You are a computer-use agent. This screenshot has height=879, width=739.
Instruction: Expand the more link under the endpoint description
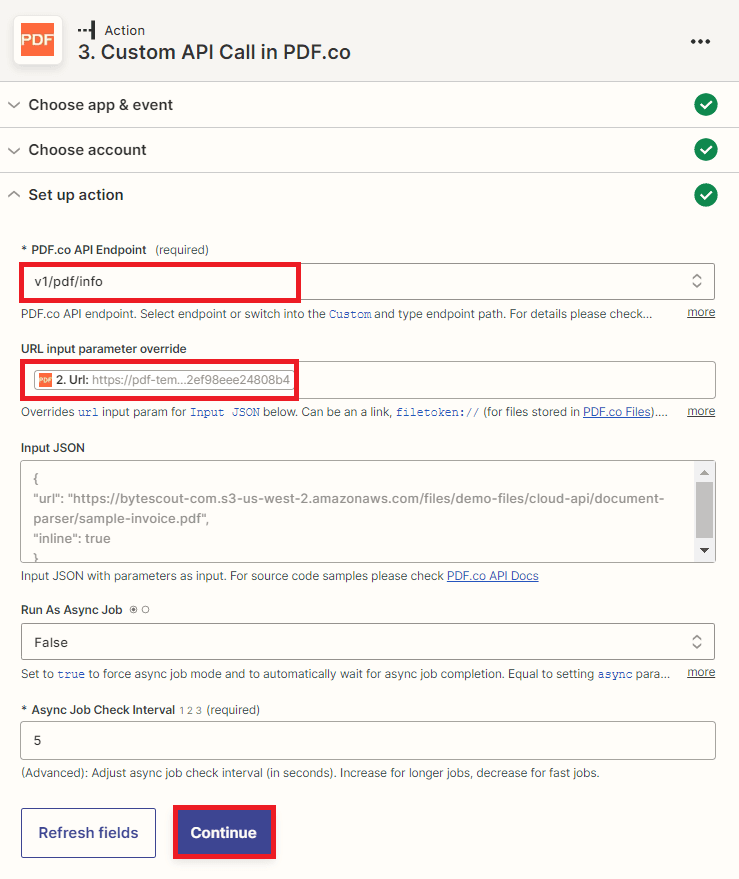(700, 312)
